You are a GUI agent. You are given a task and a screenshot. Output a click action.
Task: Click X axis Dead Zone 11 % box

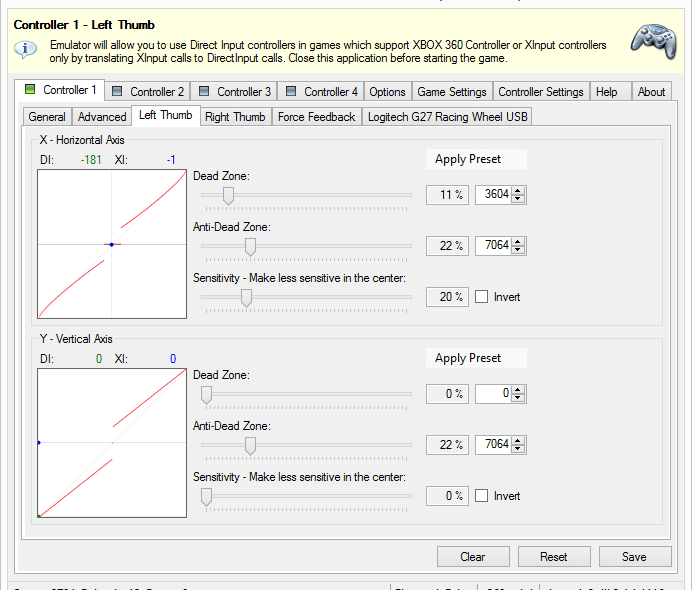[x=447, y=195]
